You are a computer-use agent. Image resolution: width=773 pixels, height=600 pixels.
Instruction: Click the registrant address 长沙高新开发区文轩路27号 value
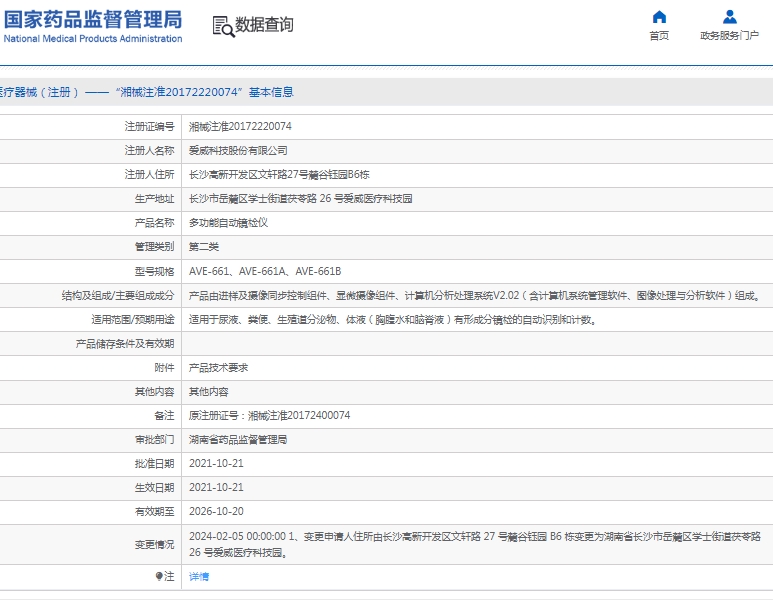pos(279,175)
